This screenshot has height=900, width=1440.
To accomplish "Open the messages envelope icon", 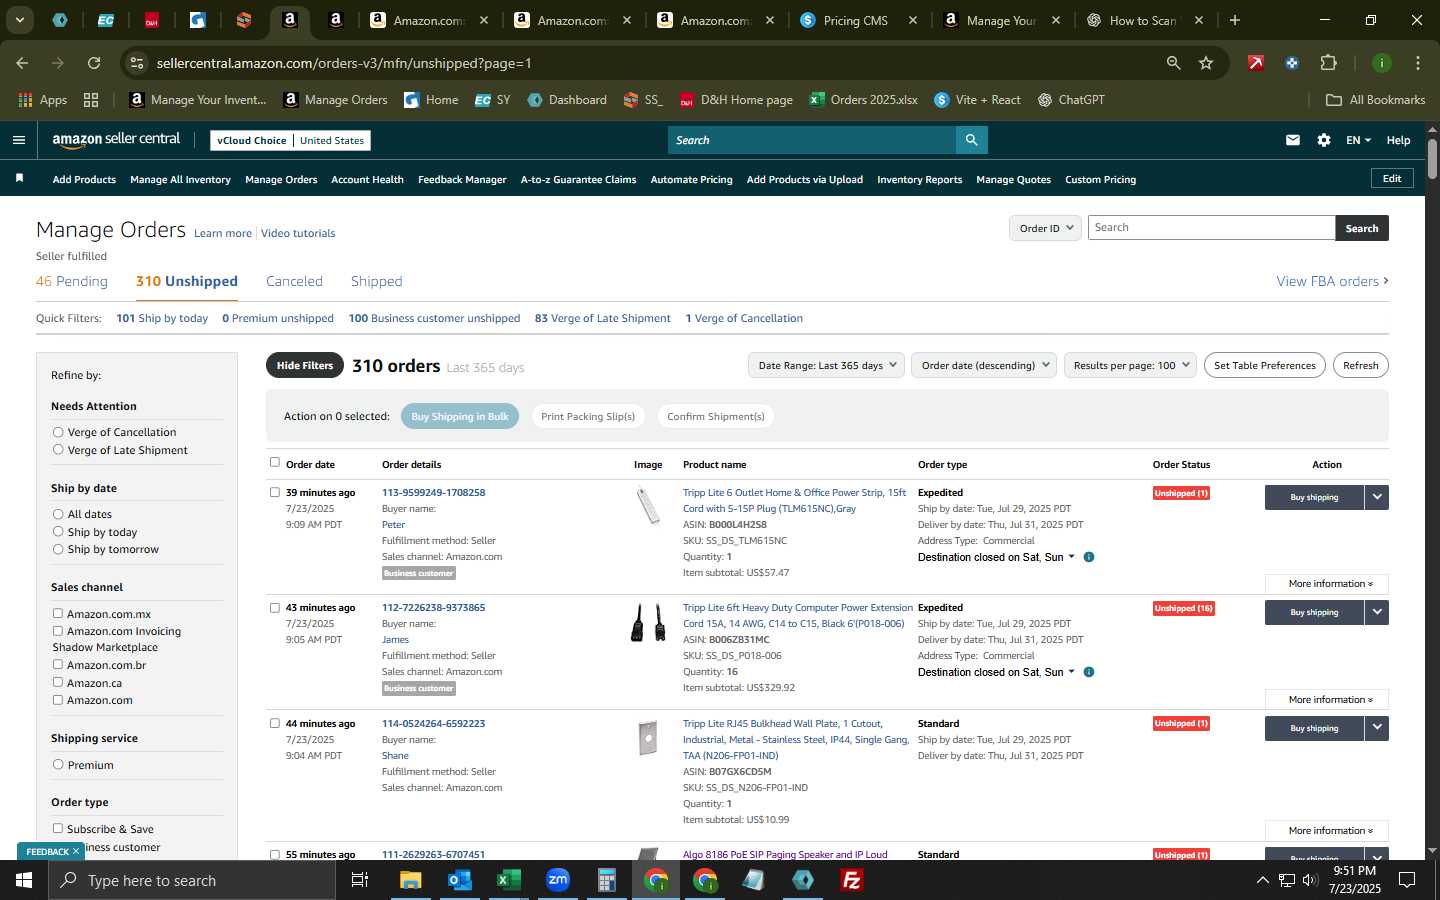I will click(x=1293, y=140).
